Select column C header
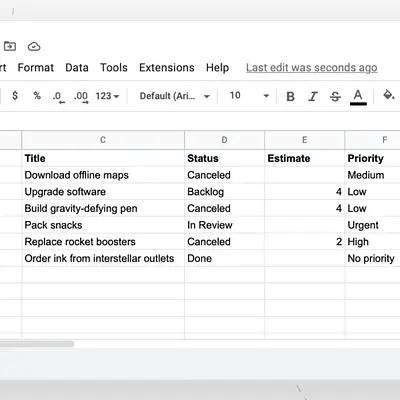400x400 pixels. click(x=103, y=140)
